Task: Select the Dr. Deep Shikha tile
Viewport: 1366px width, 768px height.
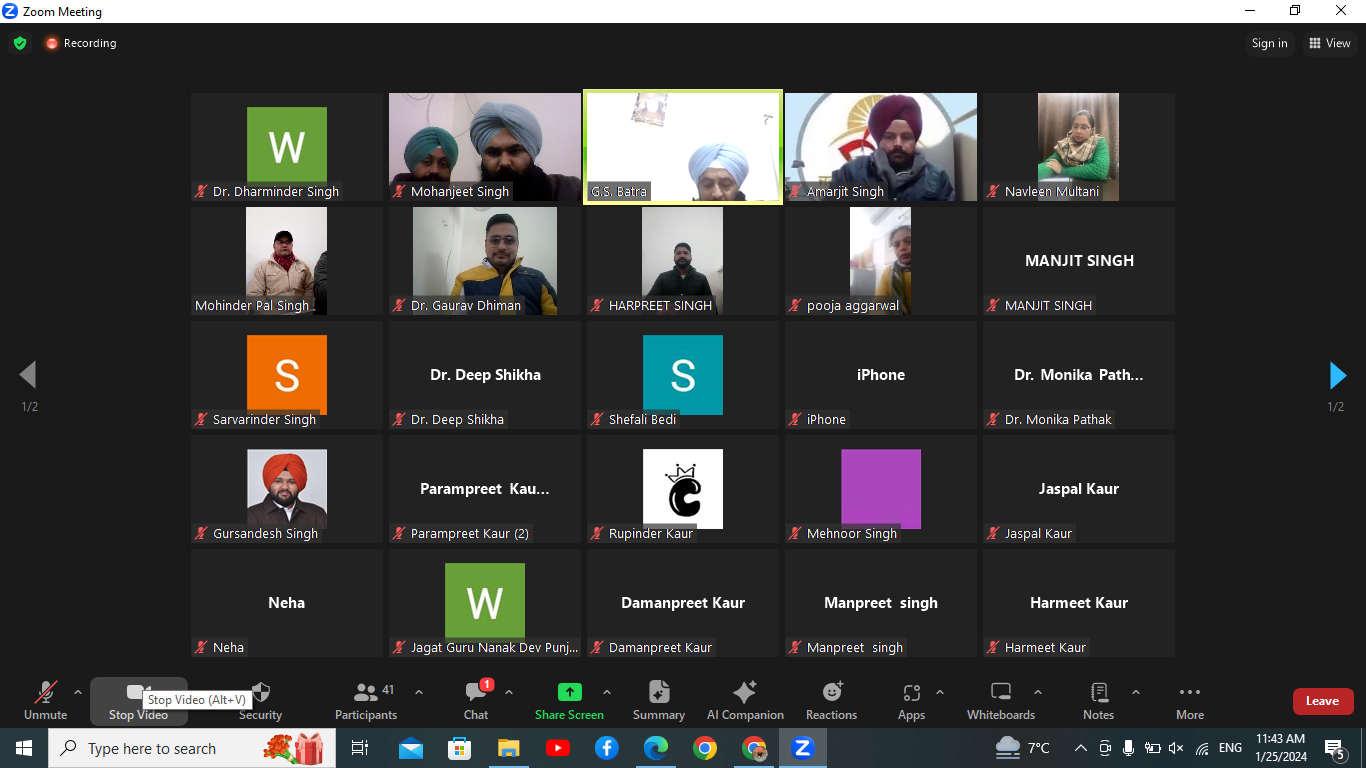Action: [x=485, y=375]
